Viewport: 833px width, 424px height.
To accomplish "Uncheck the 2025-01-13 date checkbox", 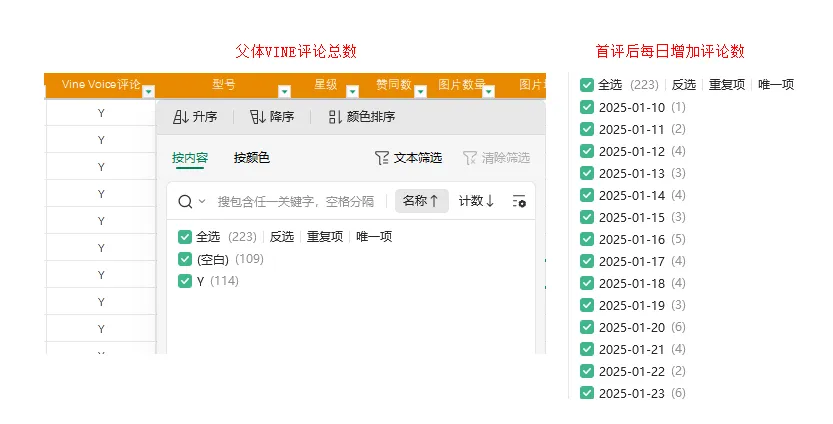I will pos(587,173).
